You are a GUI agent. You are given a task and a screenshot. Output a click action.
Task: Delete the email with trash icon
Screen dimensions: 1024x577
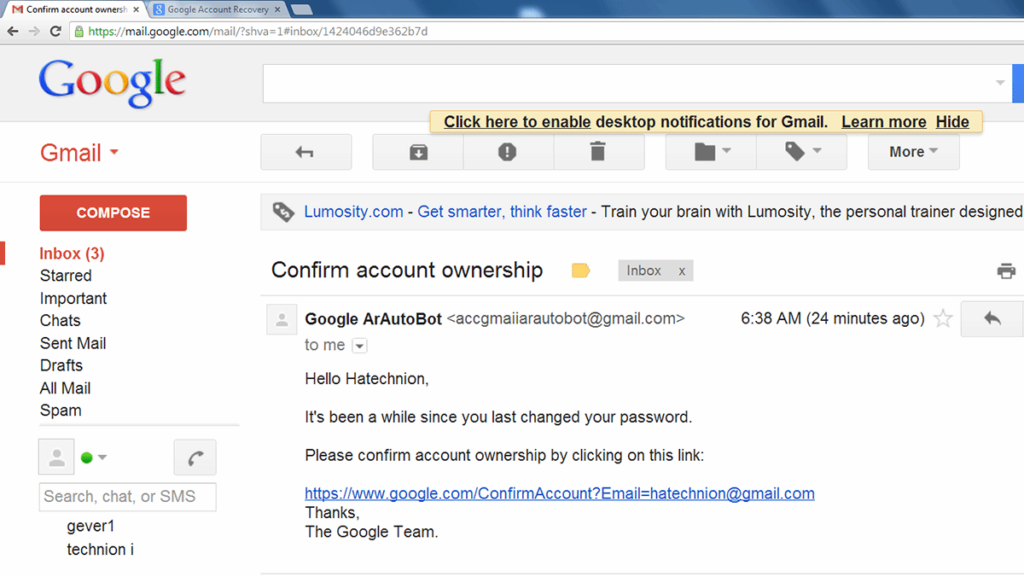598,152
